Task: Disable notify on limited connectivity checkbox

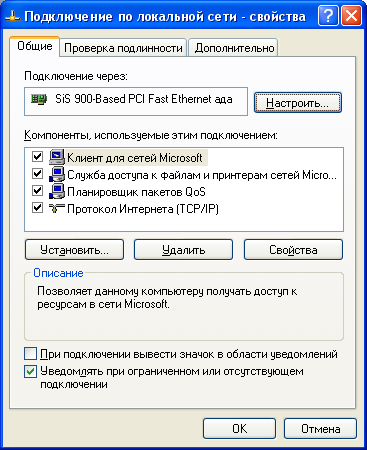Action: pyautogui.click(x=30, y=371)
